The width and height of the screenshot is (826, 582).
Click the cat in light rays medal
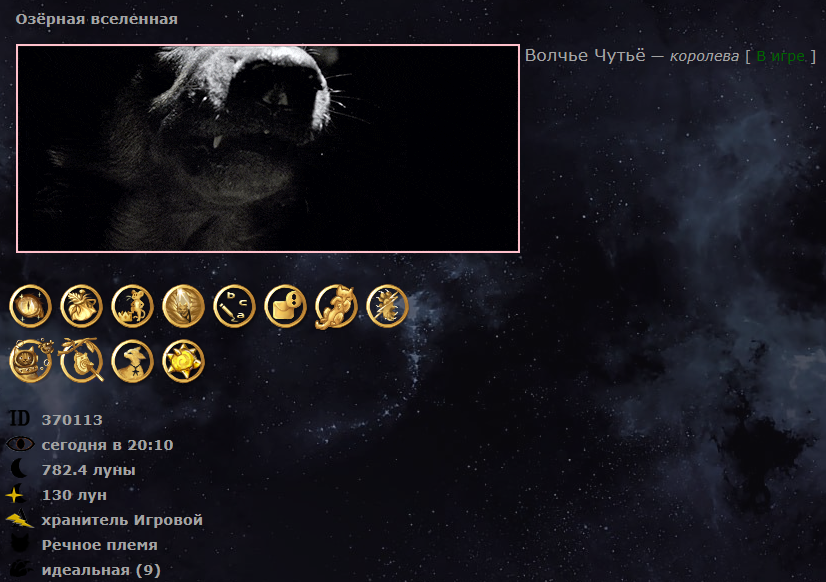(183, 306)
